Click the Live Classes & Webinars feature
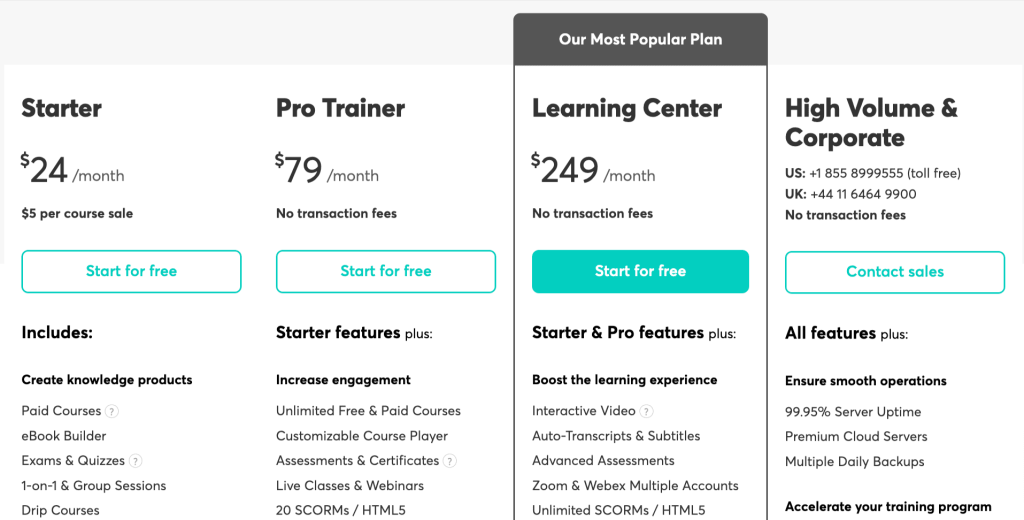The image size is (1024, 520). click(350, 486)
